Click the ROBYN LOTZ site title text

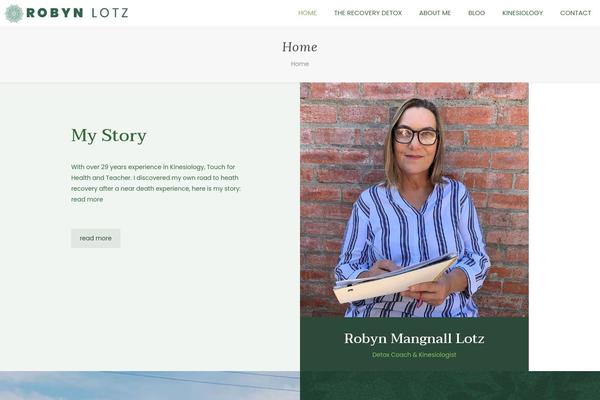tap(77, 13)
